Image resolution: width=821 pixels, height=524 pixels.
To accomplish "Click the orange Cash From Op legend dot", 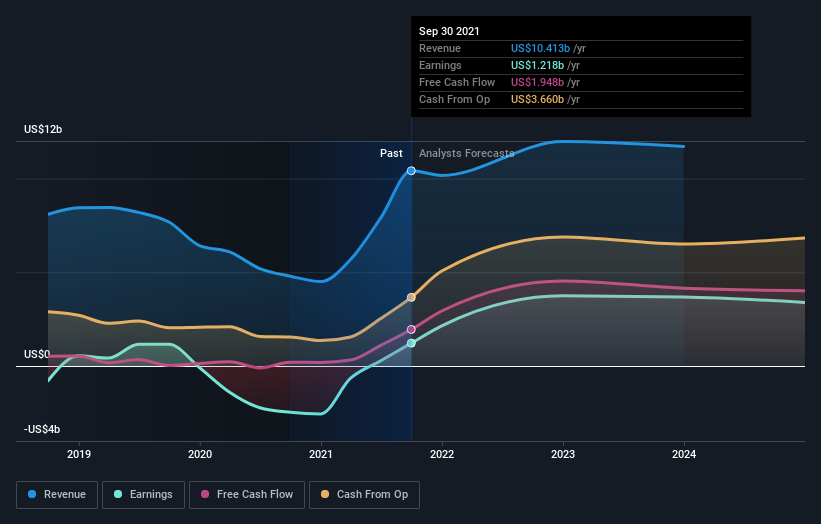I will 325,494.
